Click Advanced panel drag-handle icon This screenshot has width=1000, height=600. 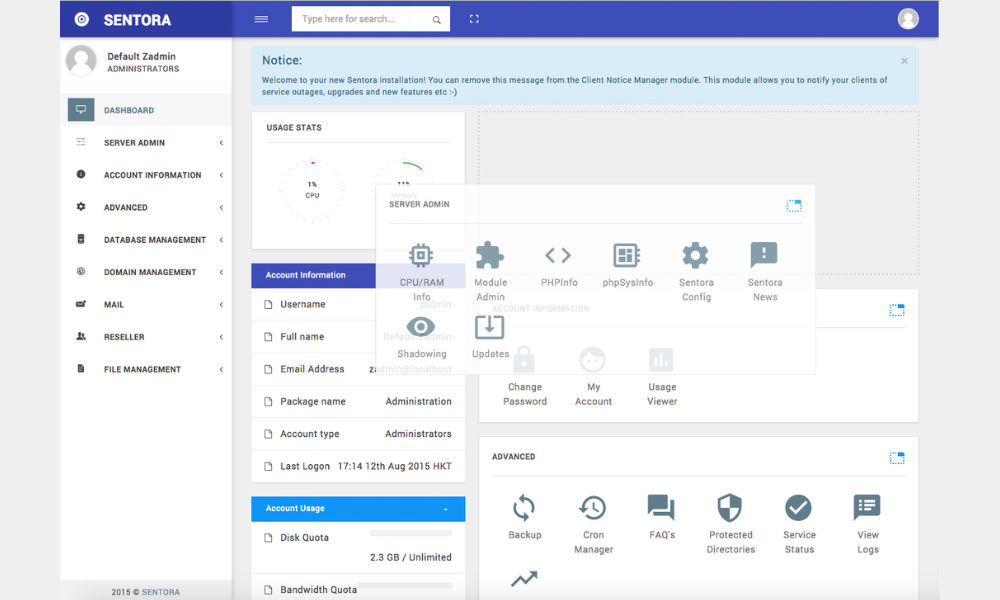pos(897,458)
